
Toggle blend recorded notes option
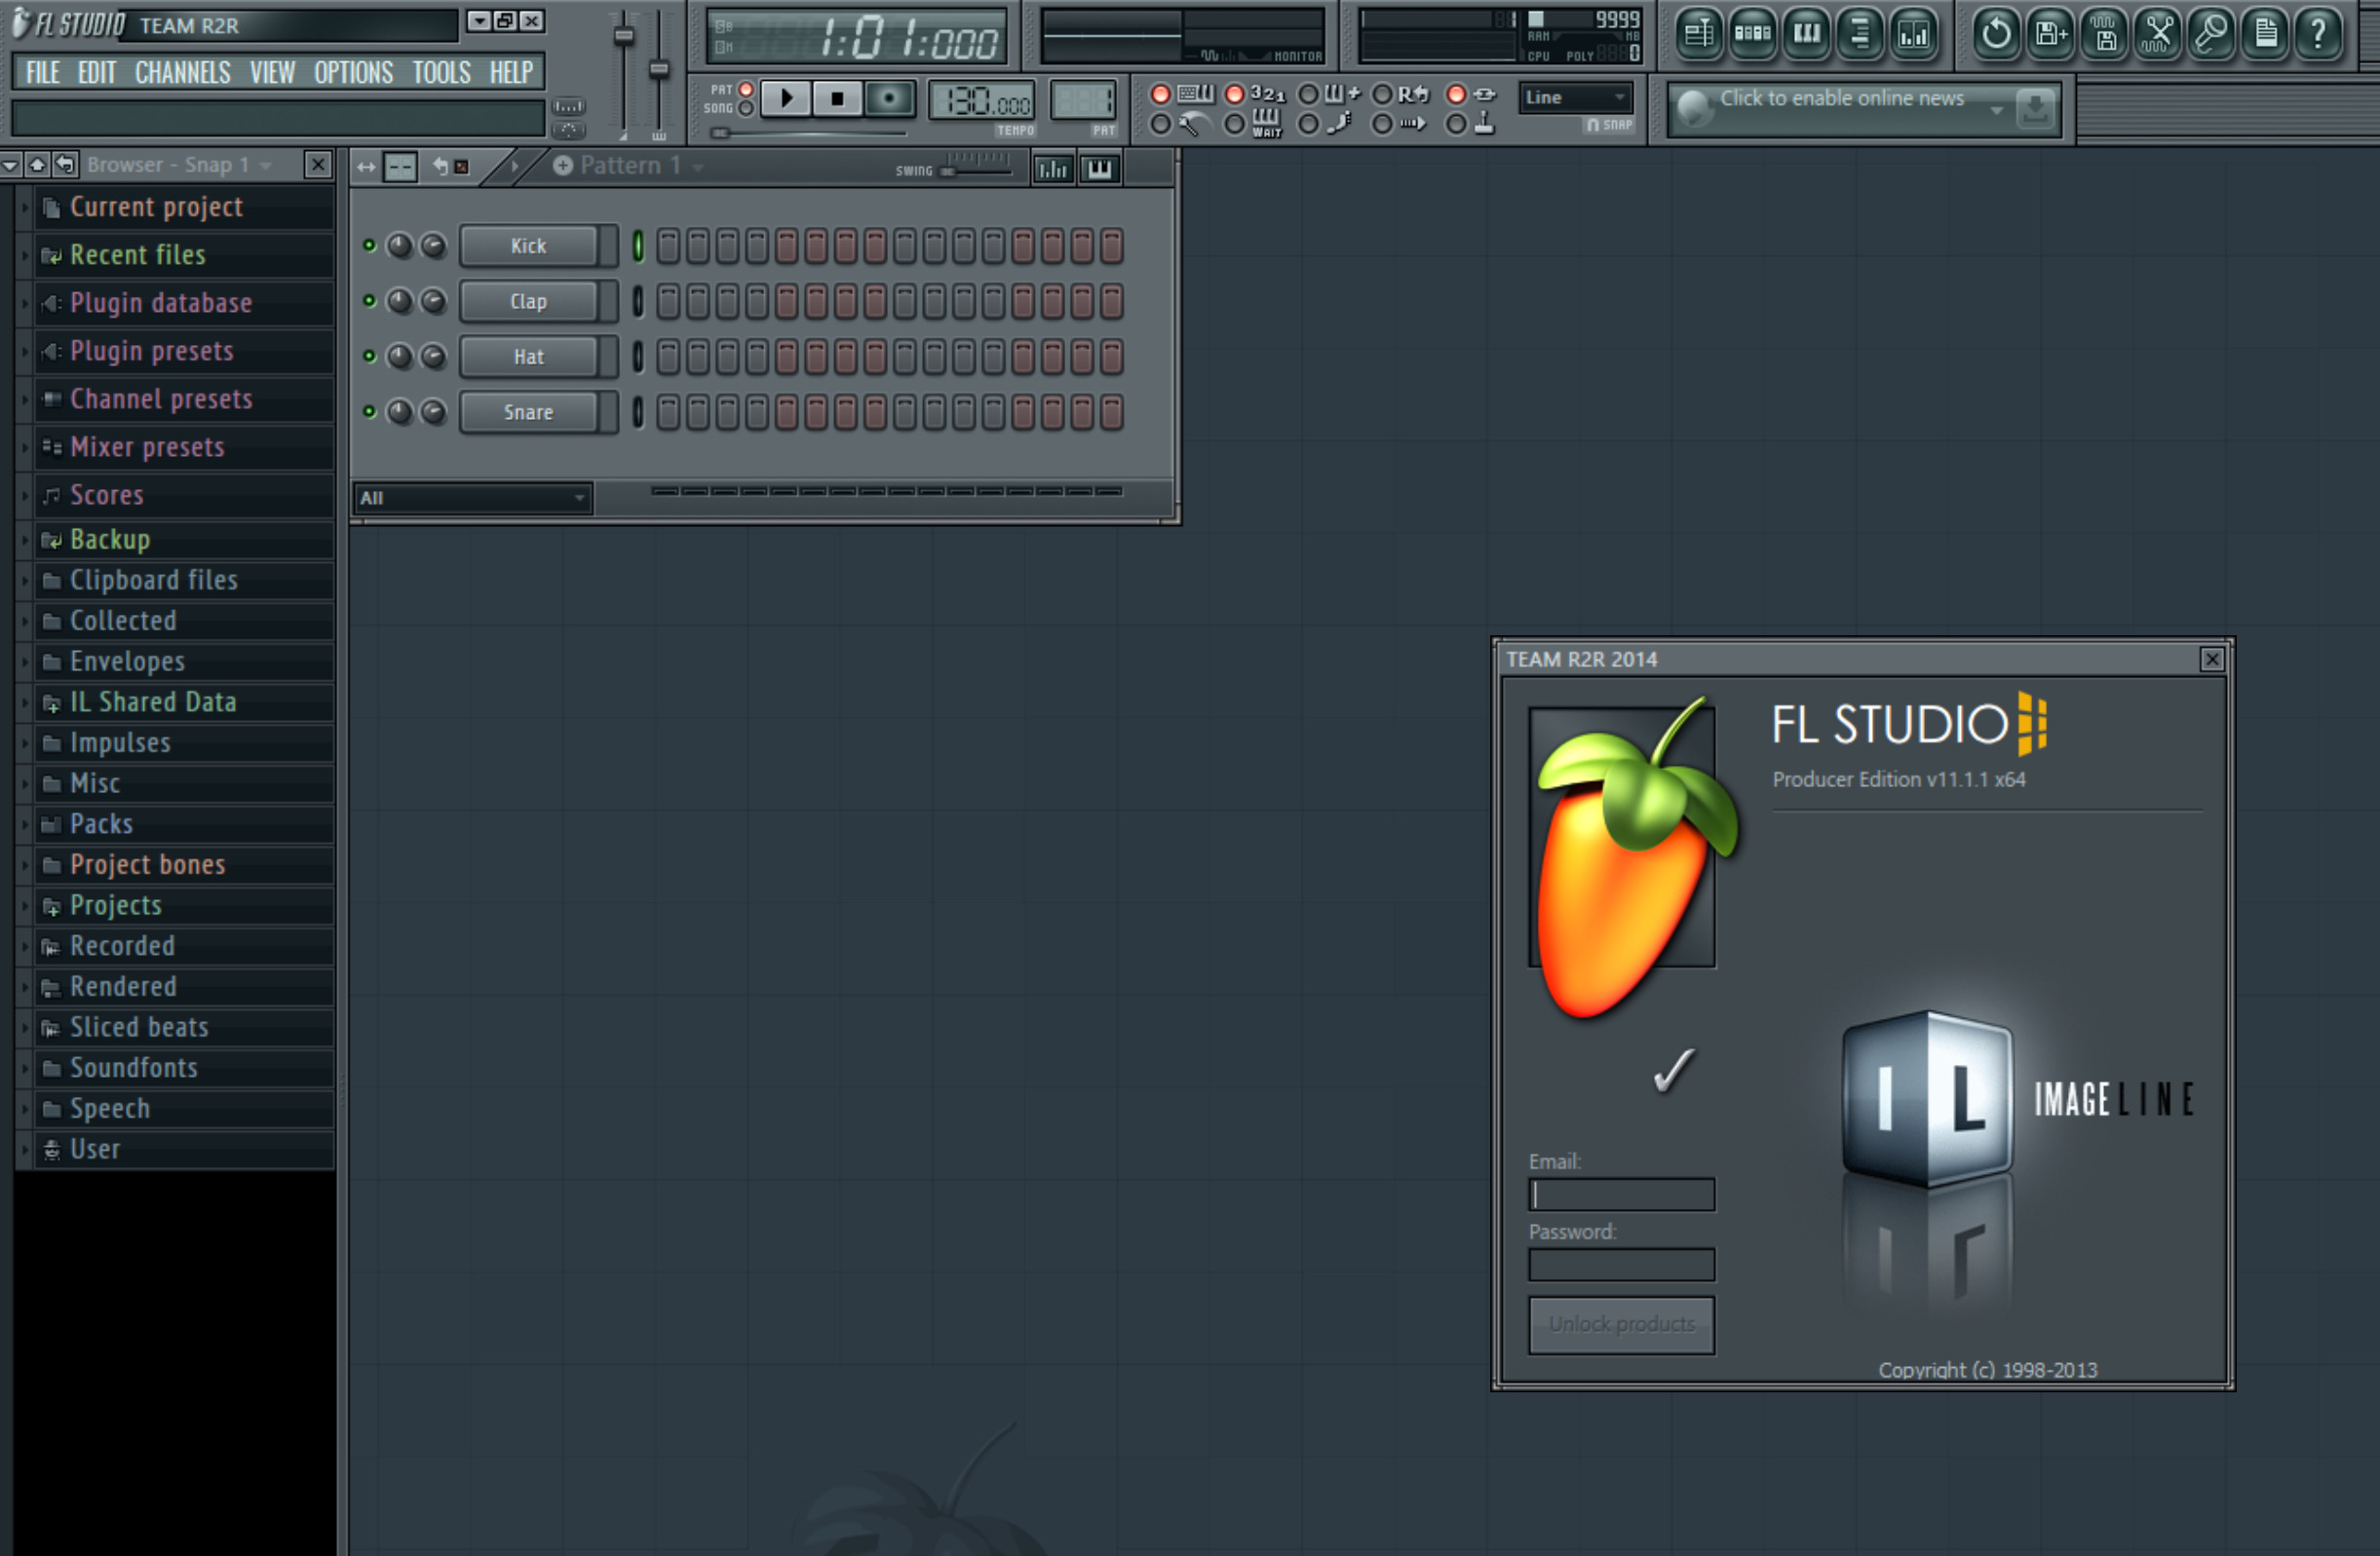pyautogui.click(x=1308, y=94)
